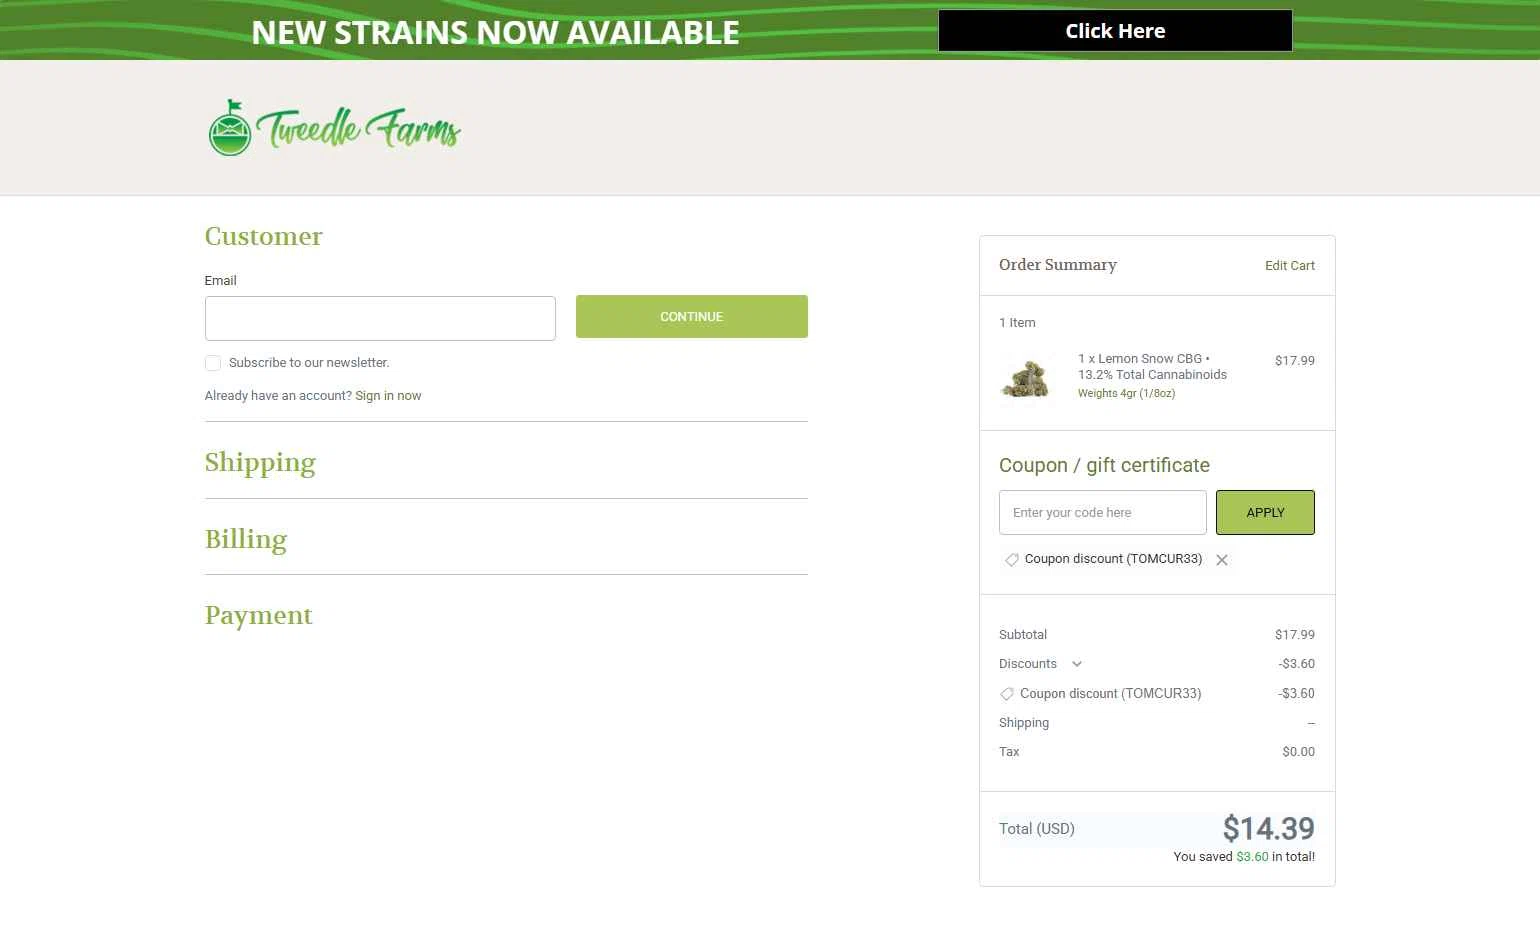The height and width of the screenshot is (945, 1540).
Task: Click the Coupon discount (TOMCUR33) chip label
Action: point(1113,559)
